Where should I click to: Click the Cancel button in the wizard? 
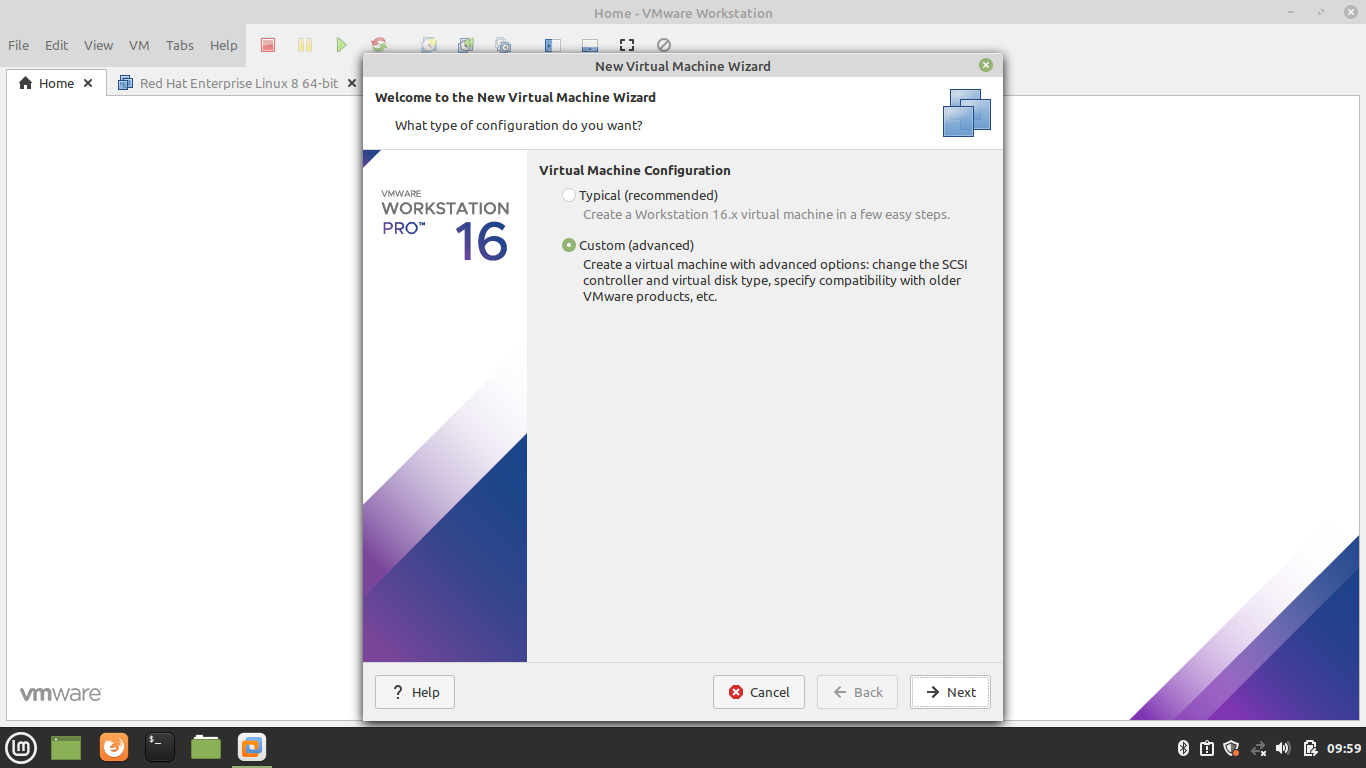coord(759,692)
